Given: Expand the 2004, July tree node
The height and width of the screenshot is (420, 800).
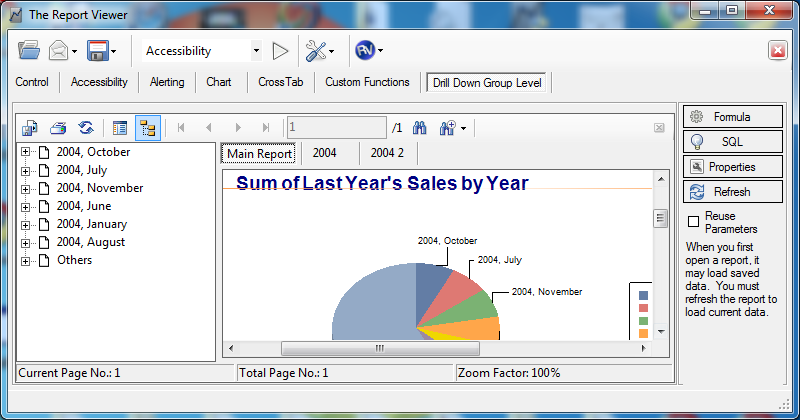Looking at the screenshot, I should click(25, 170).
